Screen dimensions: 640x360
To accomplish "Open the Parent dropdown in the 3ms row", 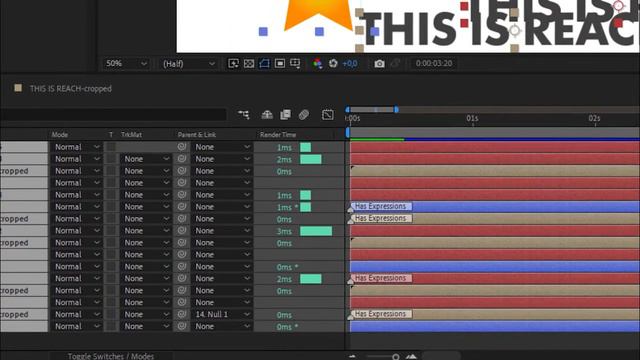I will (222, 231).
